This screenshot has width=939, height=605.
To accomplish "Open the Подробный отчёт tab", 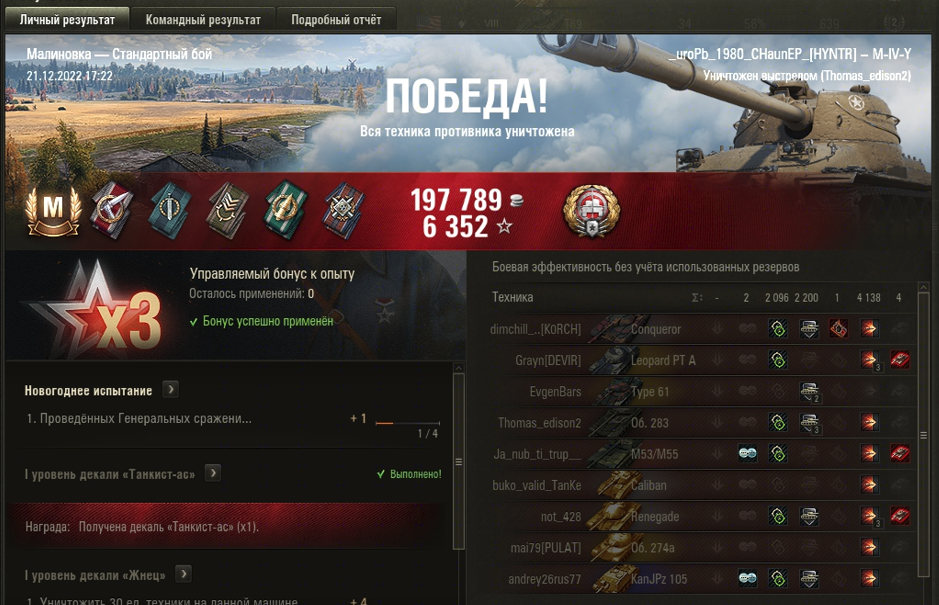I will click(x=336, y=19).
